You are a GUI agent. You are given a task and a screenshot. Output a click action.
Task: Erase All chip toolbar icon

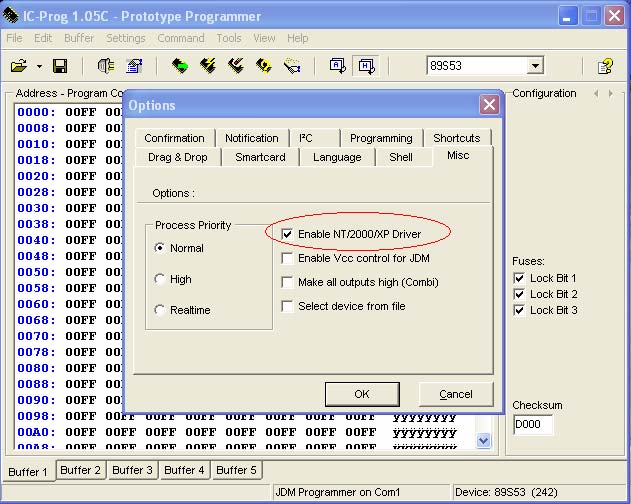pyautogui.click(x=264, y=66)
